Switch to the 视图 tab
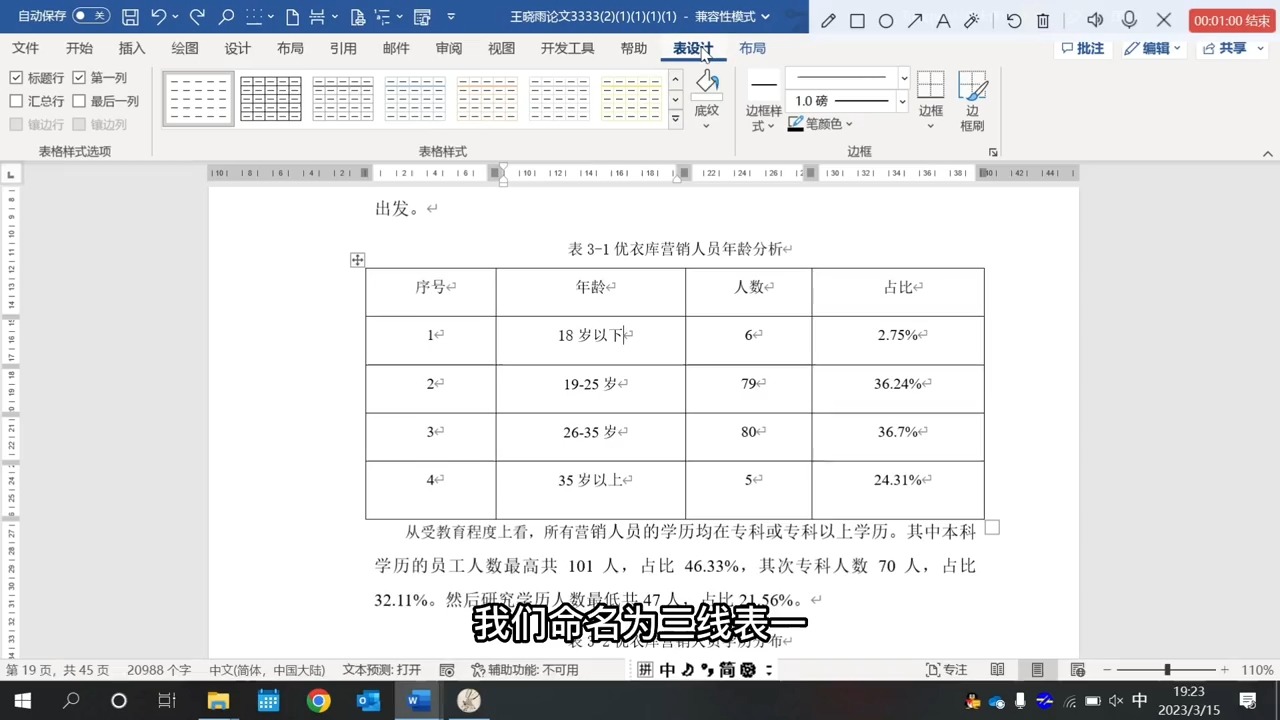 (501, 48)
